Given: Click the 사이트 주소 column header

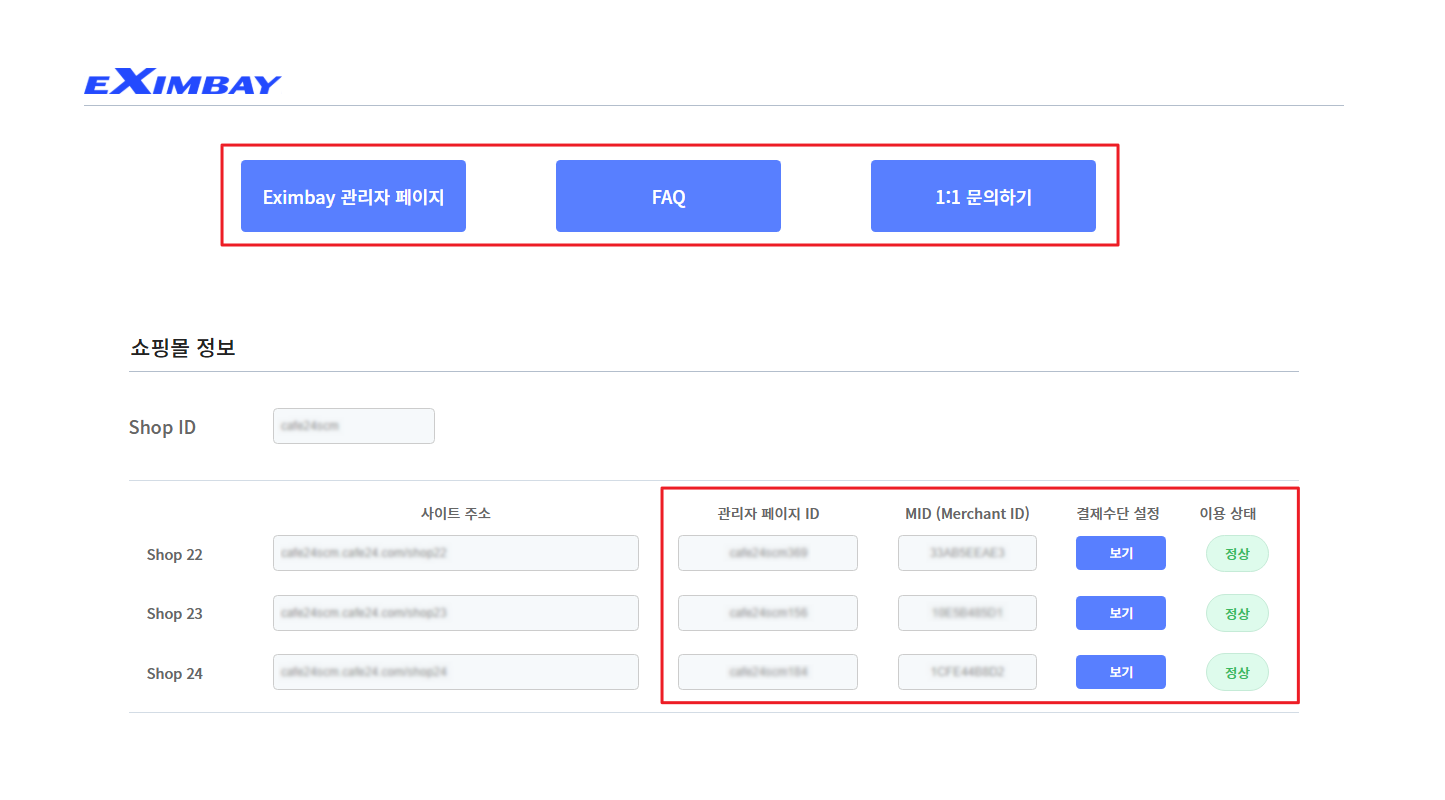Looking at the screenshot, I should pos(456,513).
